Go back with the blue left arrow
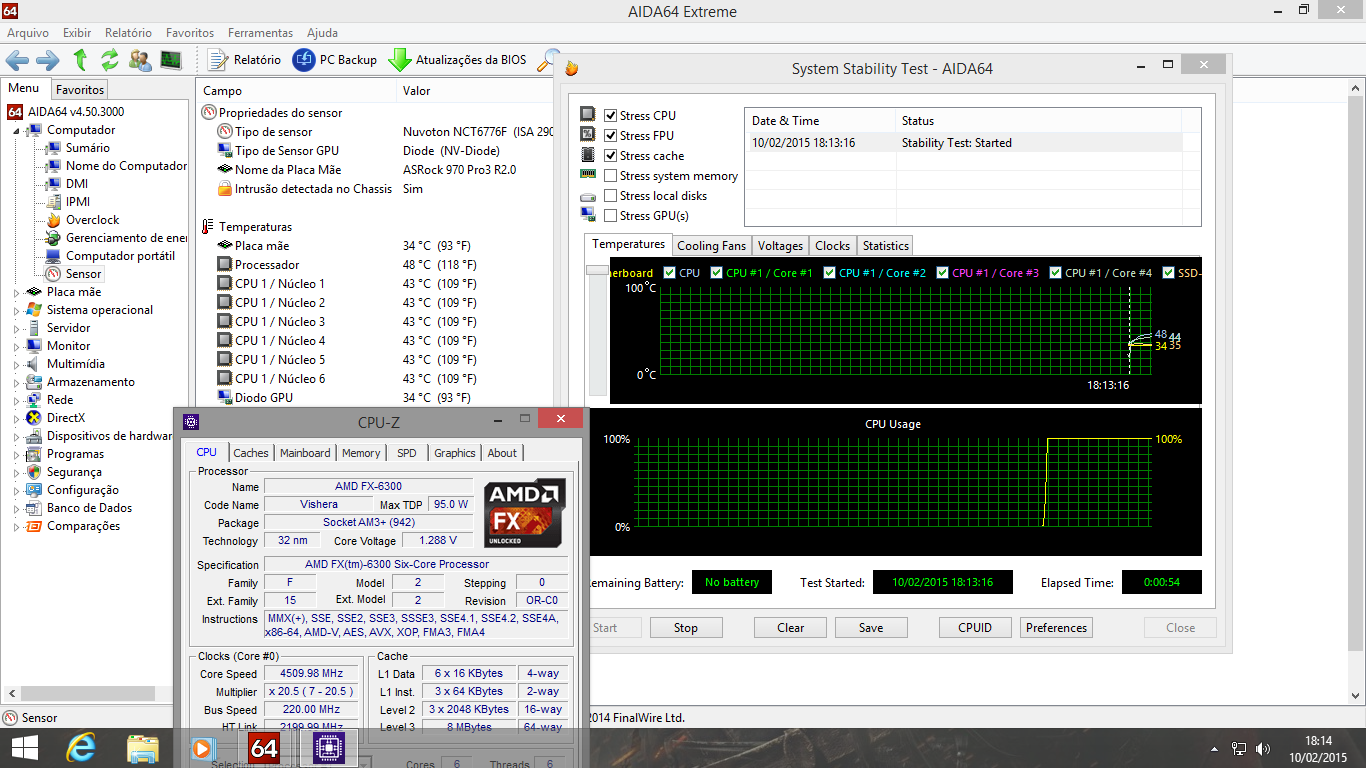Viewport: 1366px width, 768px height. (x=17, y=60)
